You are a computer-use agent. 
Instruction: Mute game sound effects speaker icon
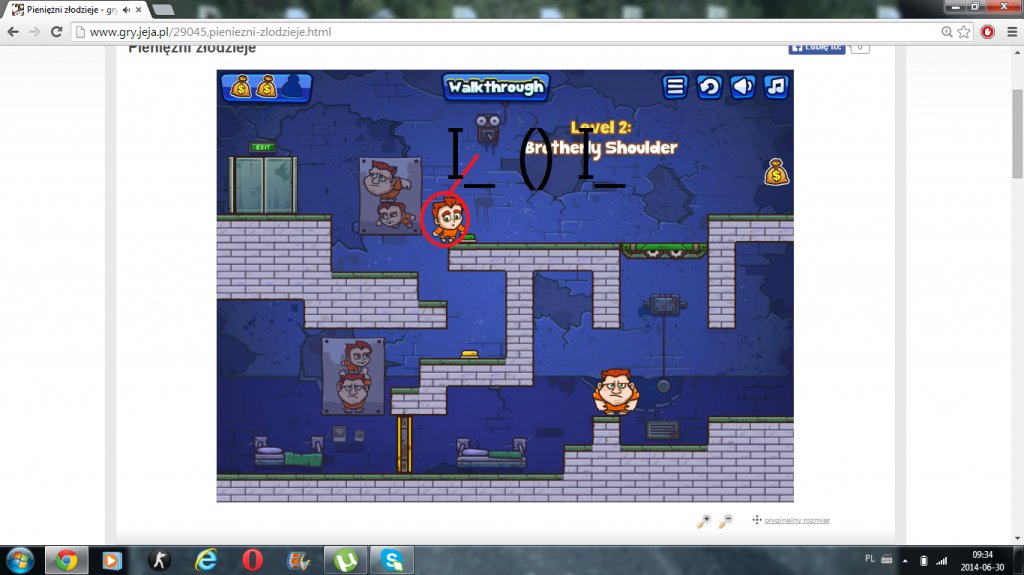(x=743, y=87)
